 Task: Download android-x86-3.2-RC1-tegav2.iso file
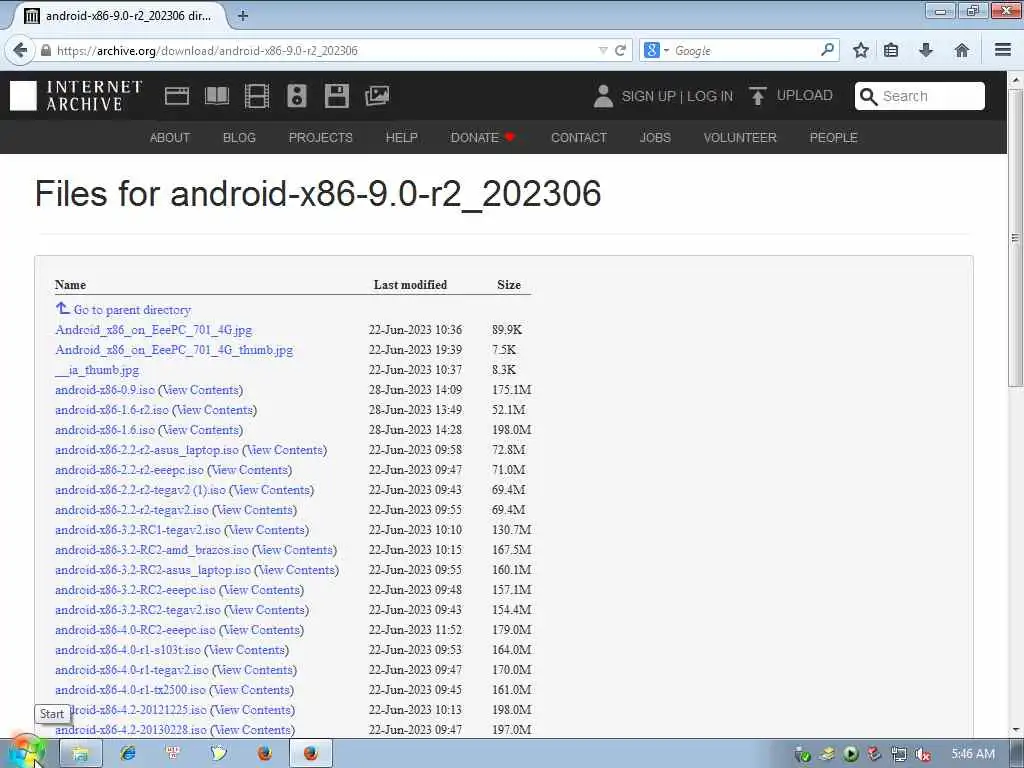click(138, 530)
